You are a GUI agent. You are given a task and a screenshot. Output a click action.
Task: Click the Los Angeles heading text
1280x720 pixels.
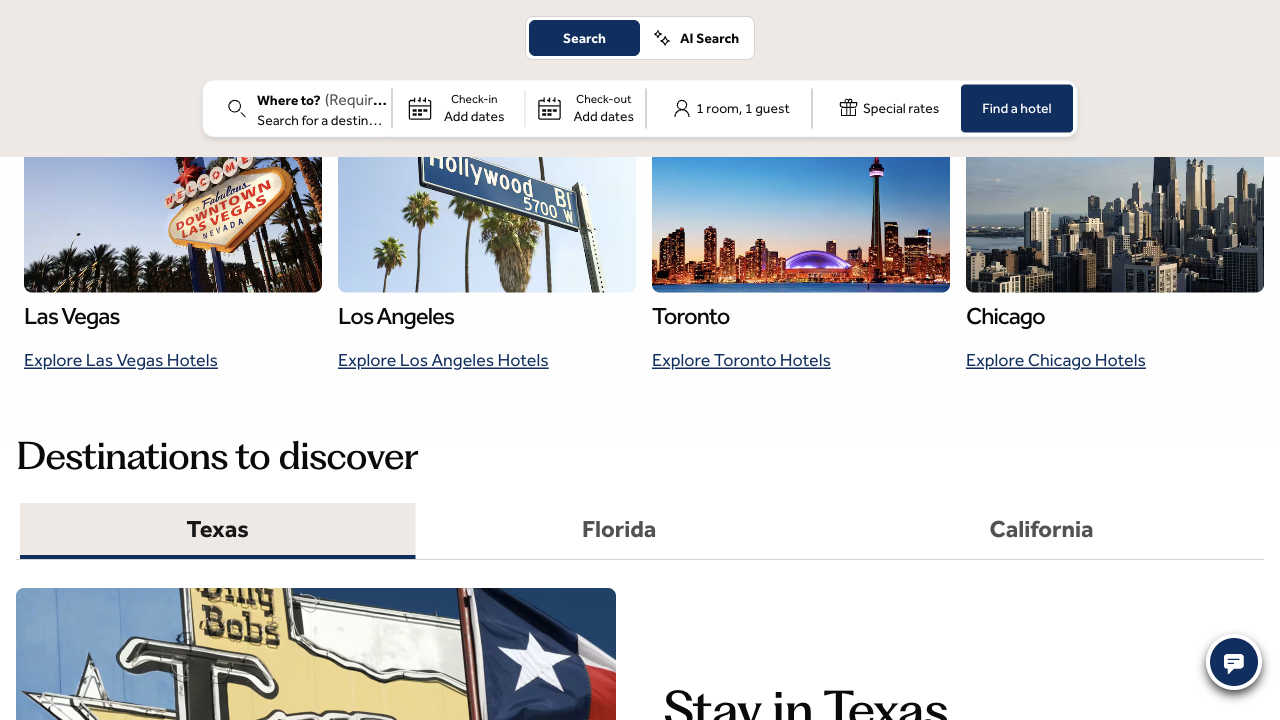396,317
